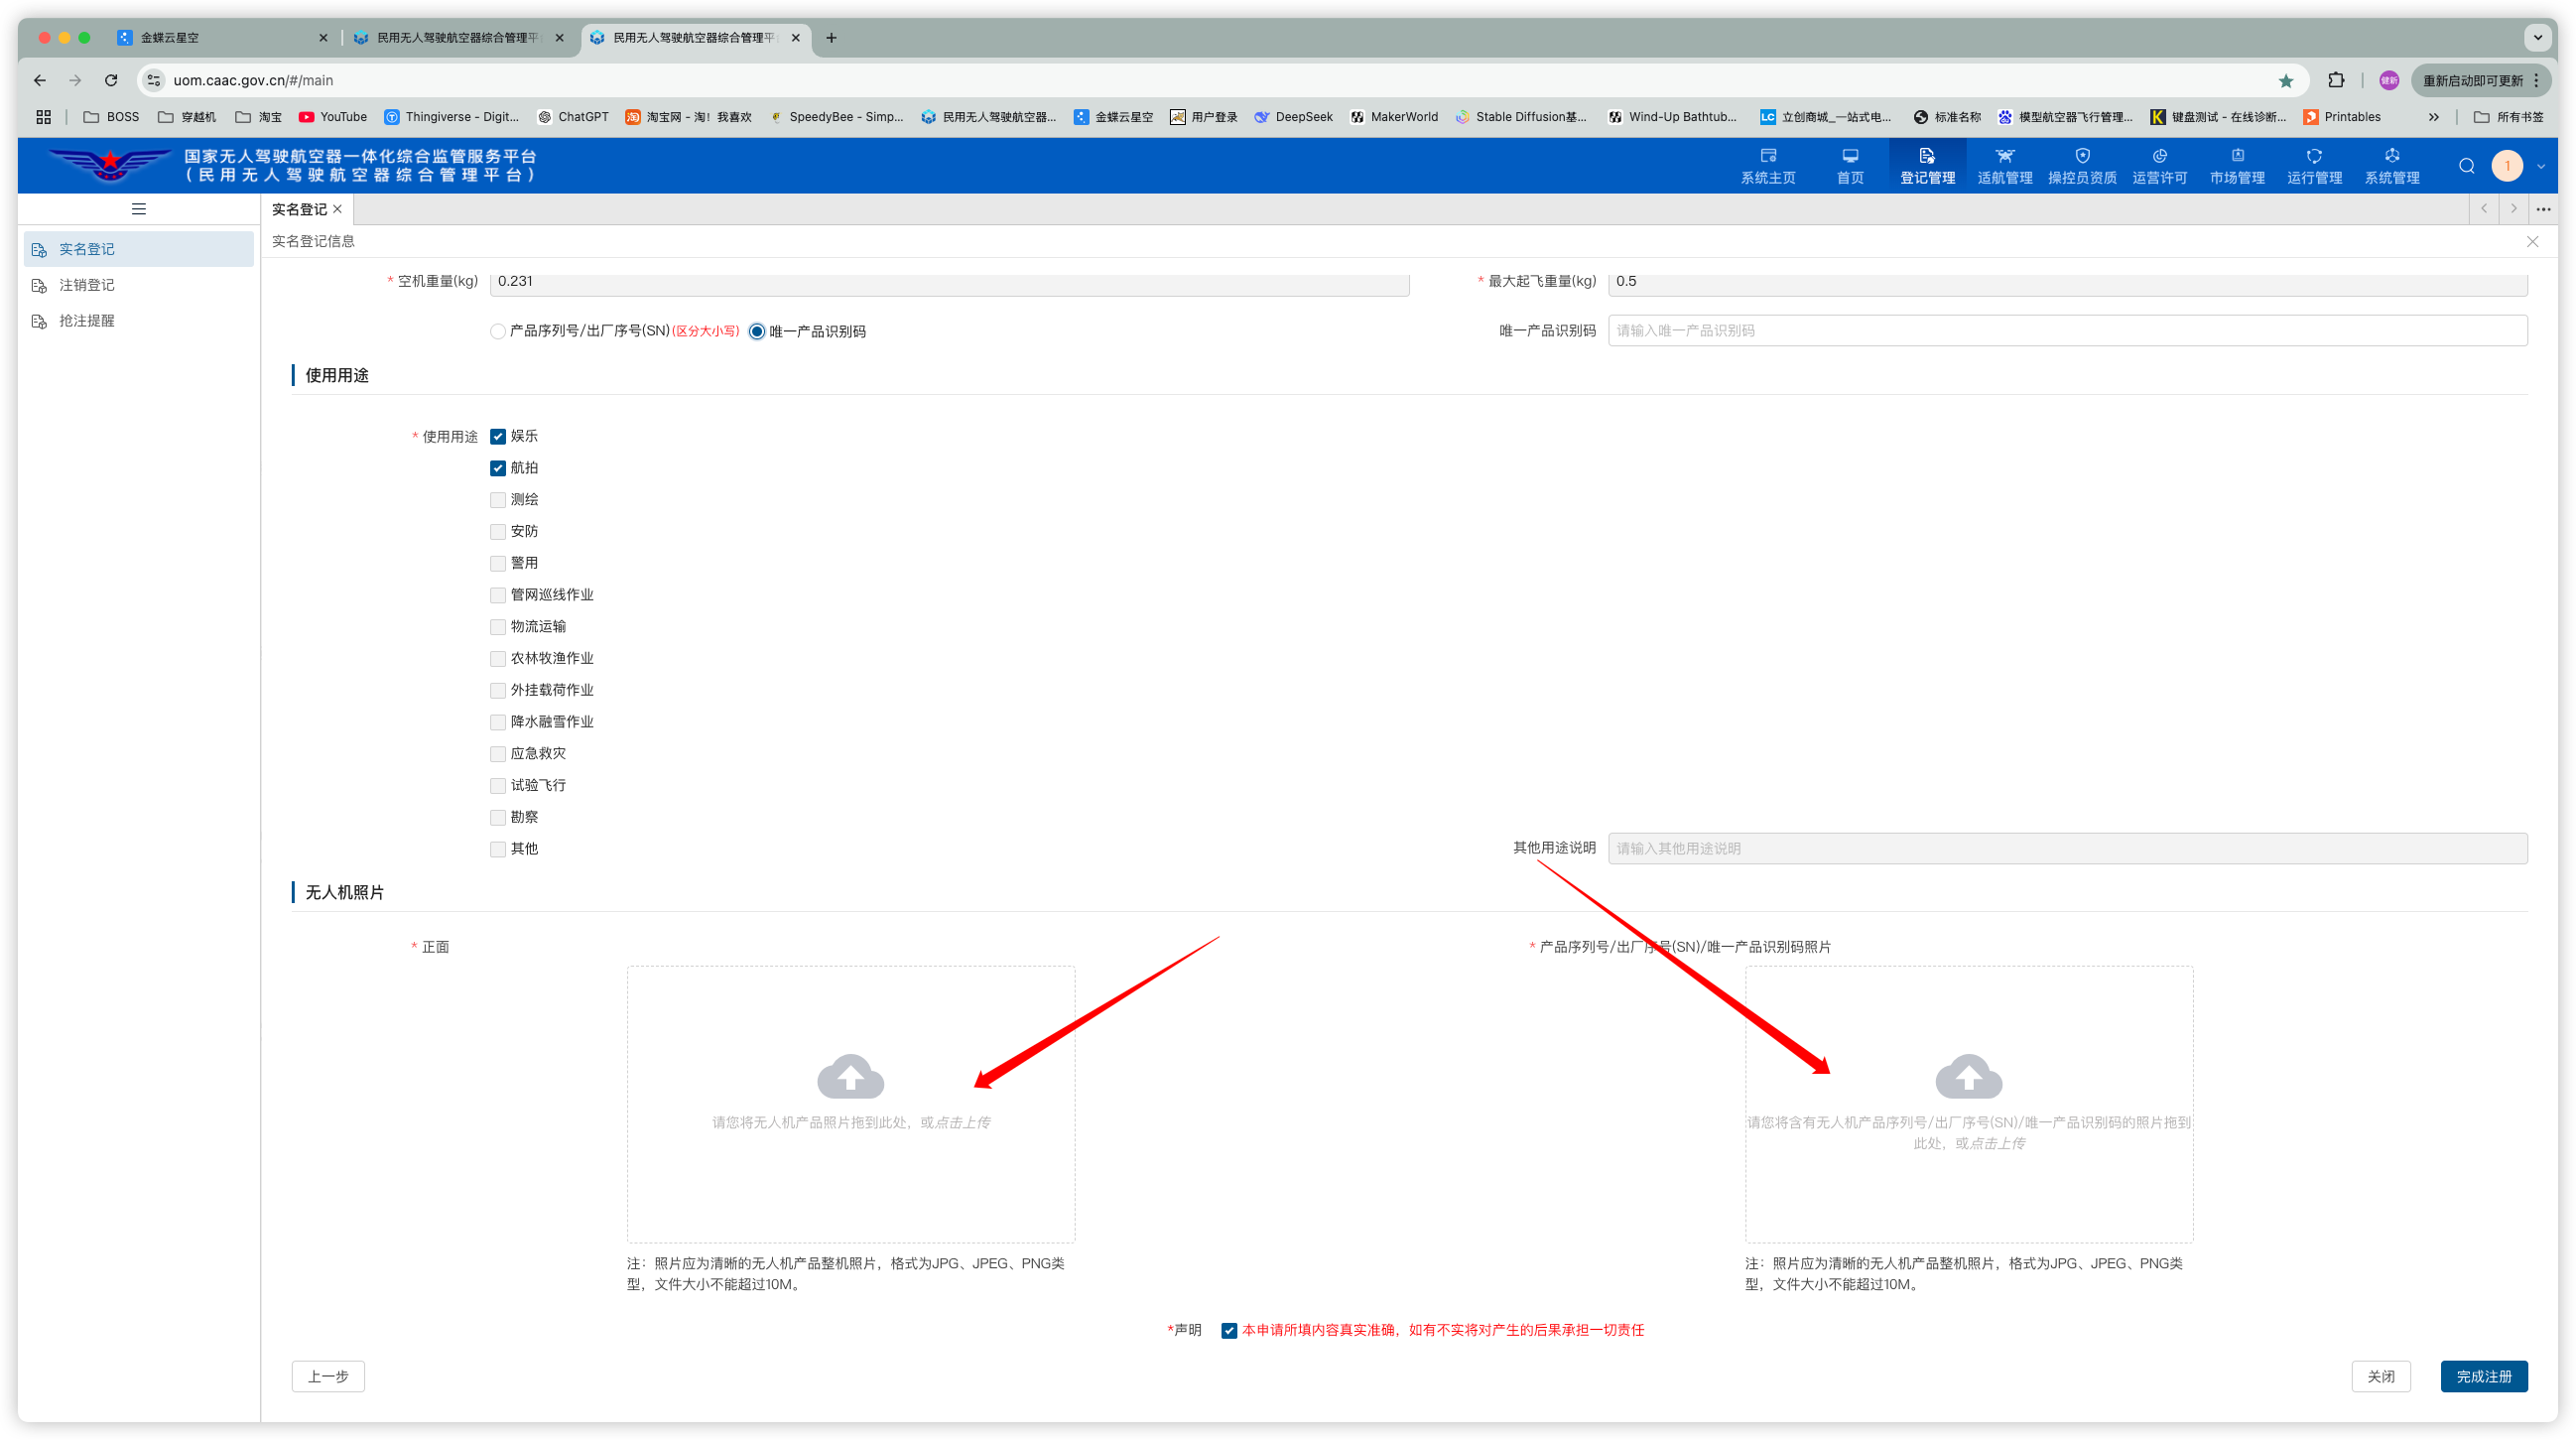The image size is (2576, 1440).
Task: Click the 操控员资质 shield icon
Action: tap(2082, 156)
